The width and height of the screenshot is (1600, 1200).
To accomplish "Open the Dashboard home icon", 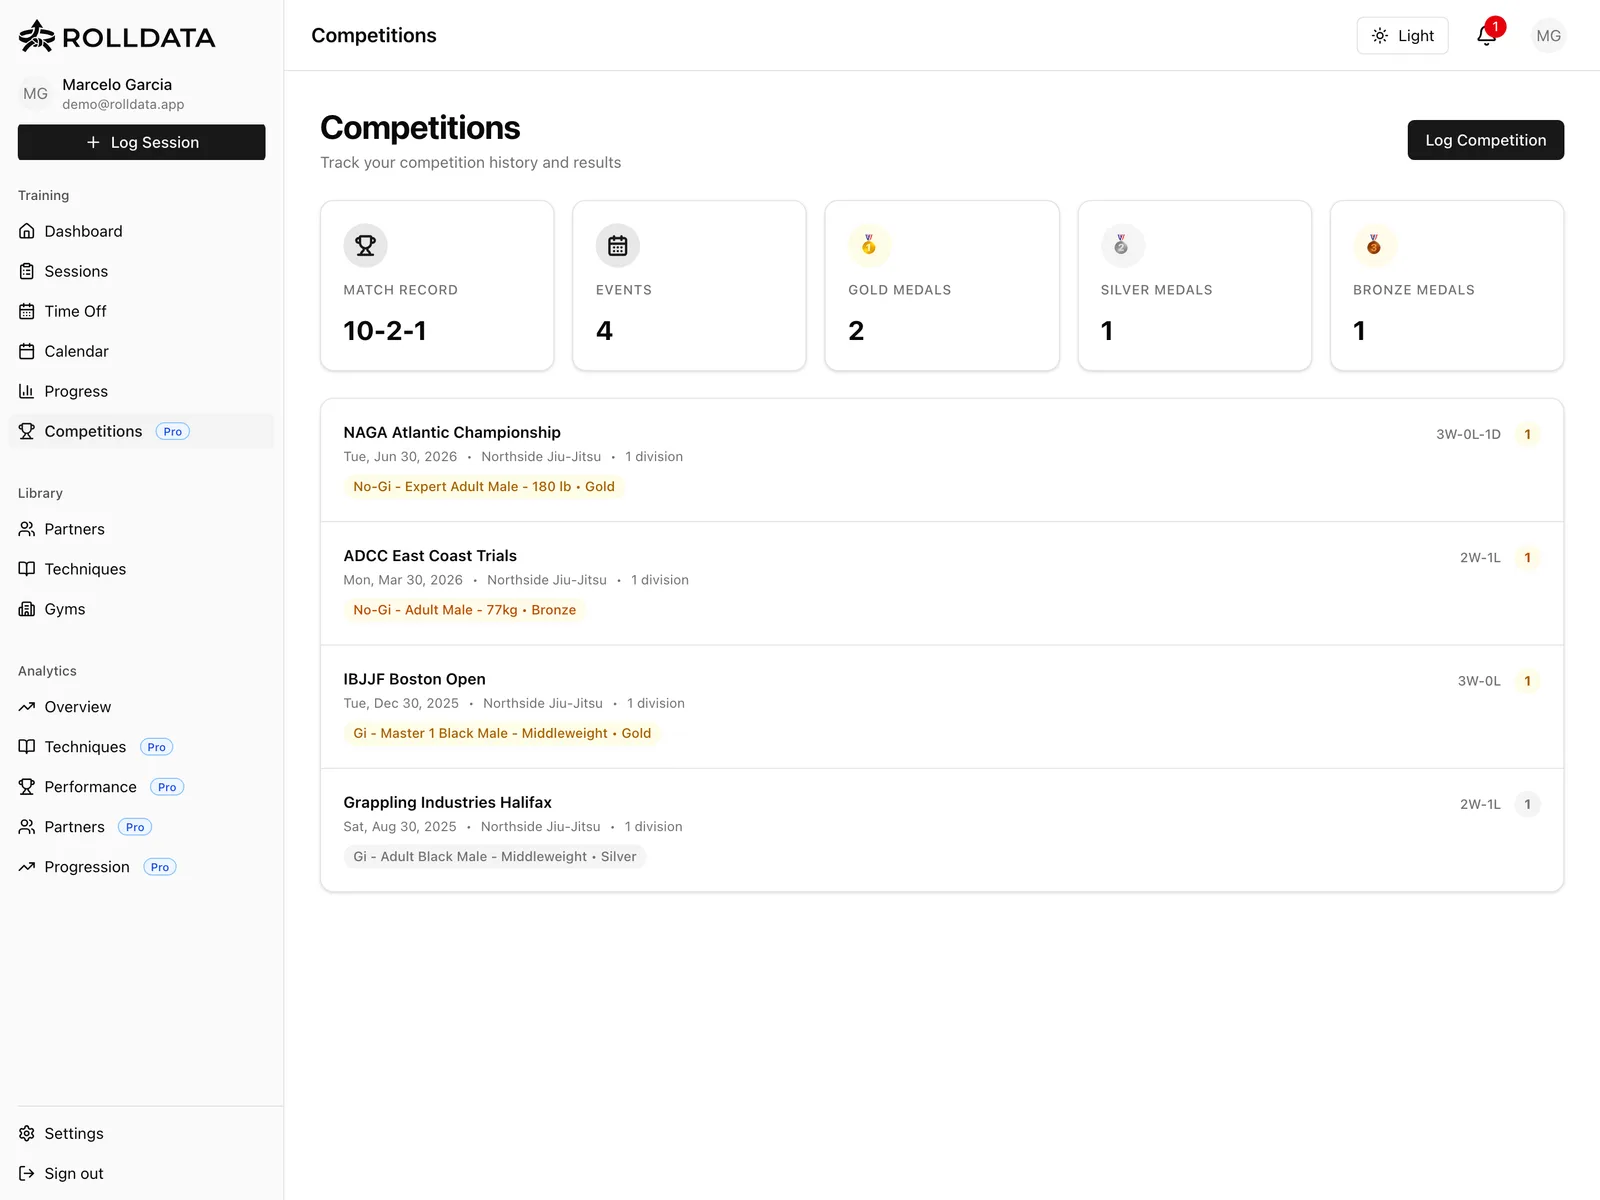I will pos(27,231).
